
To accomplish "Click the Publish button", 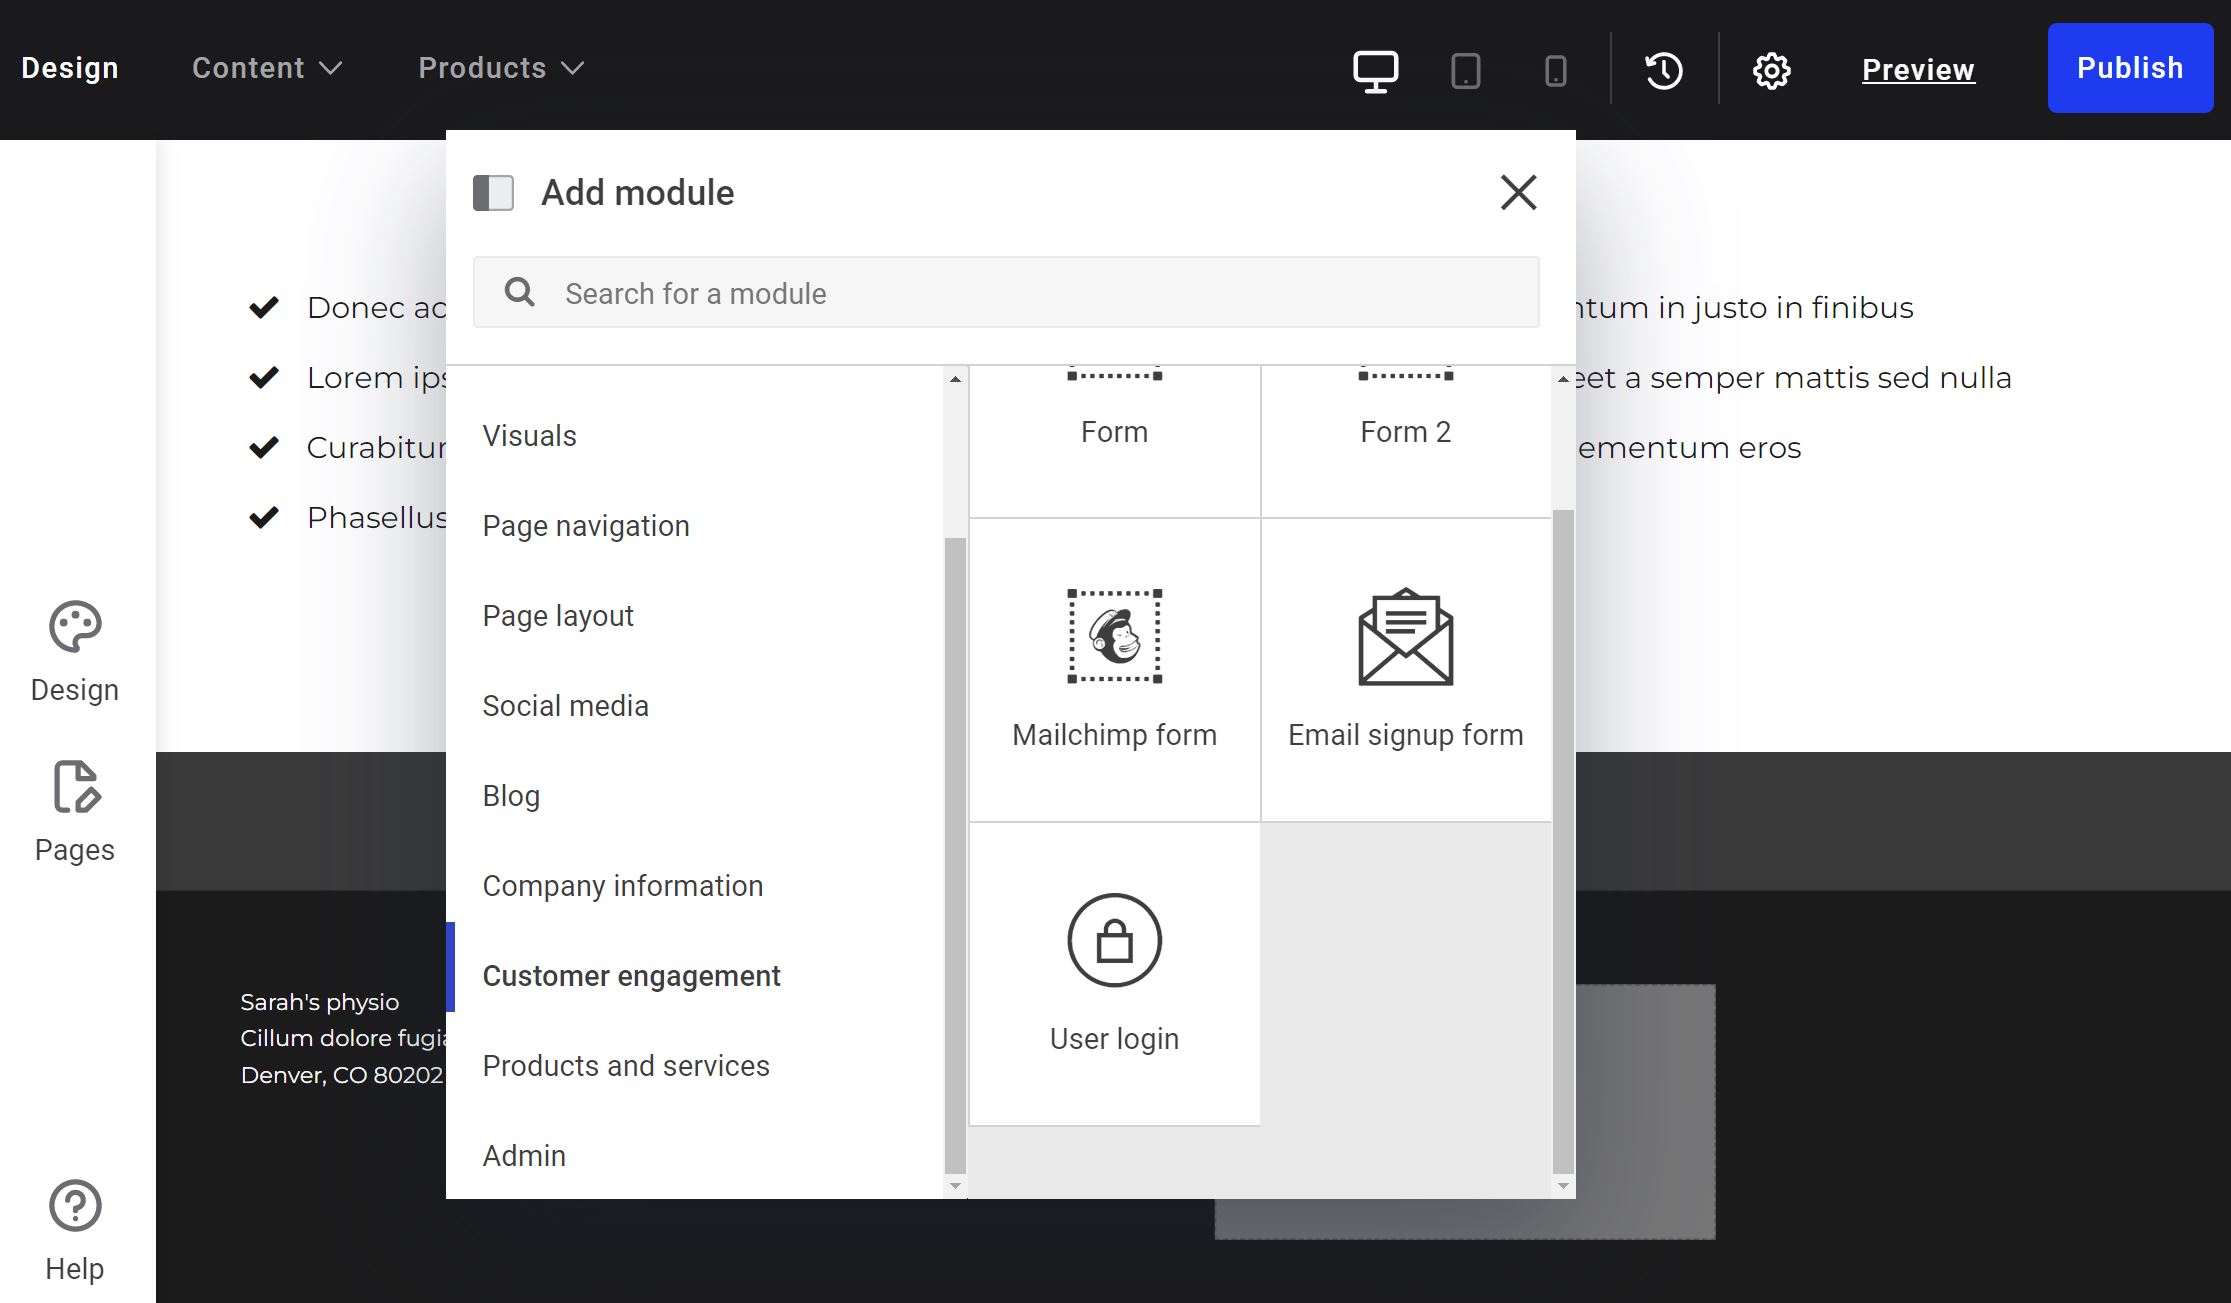I will 2130,68.
